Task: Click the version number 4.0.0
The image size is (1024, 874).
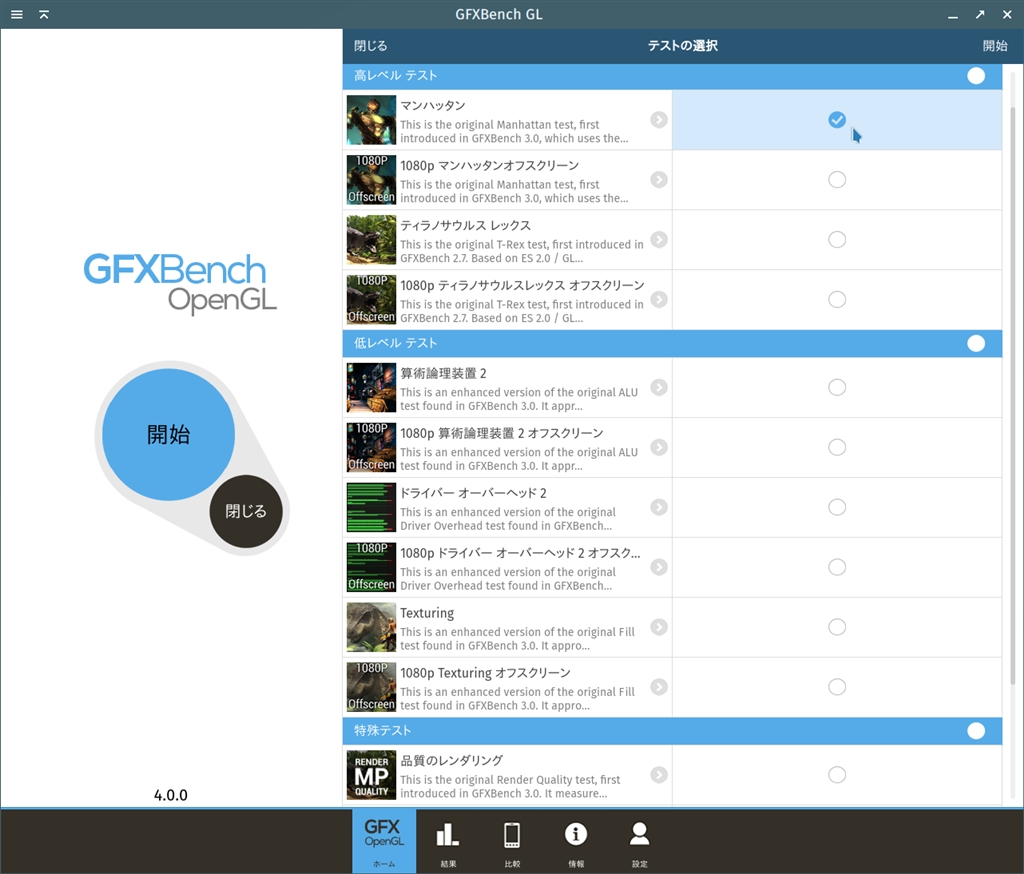Action: (x=170, y=795)
